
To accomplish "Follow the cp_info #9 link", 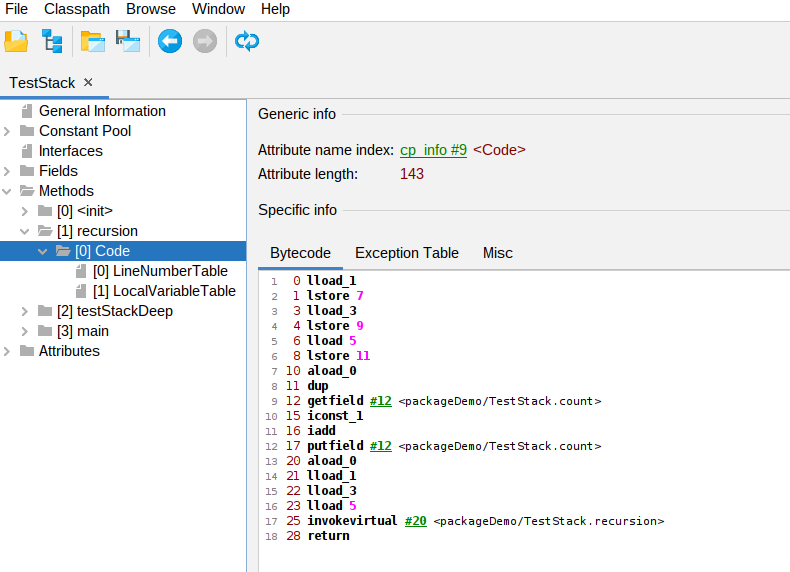I will [433, 150].
